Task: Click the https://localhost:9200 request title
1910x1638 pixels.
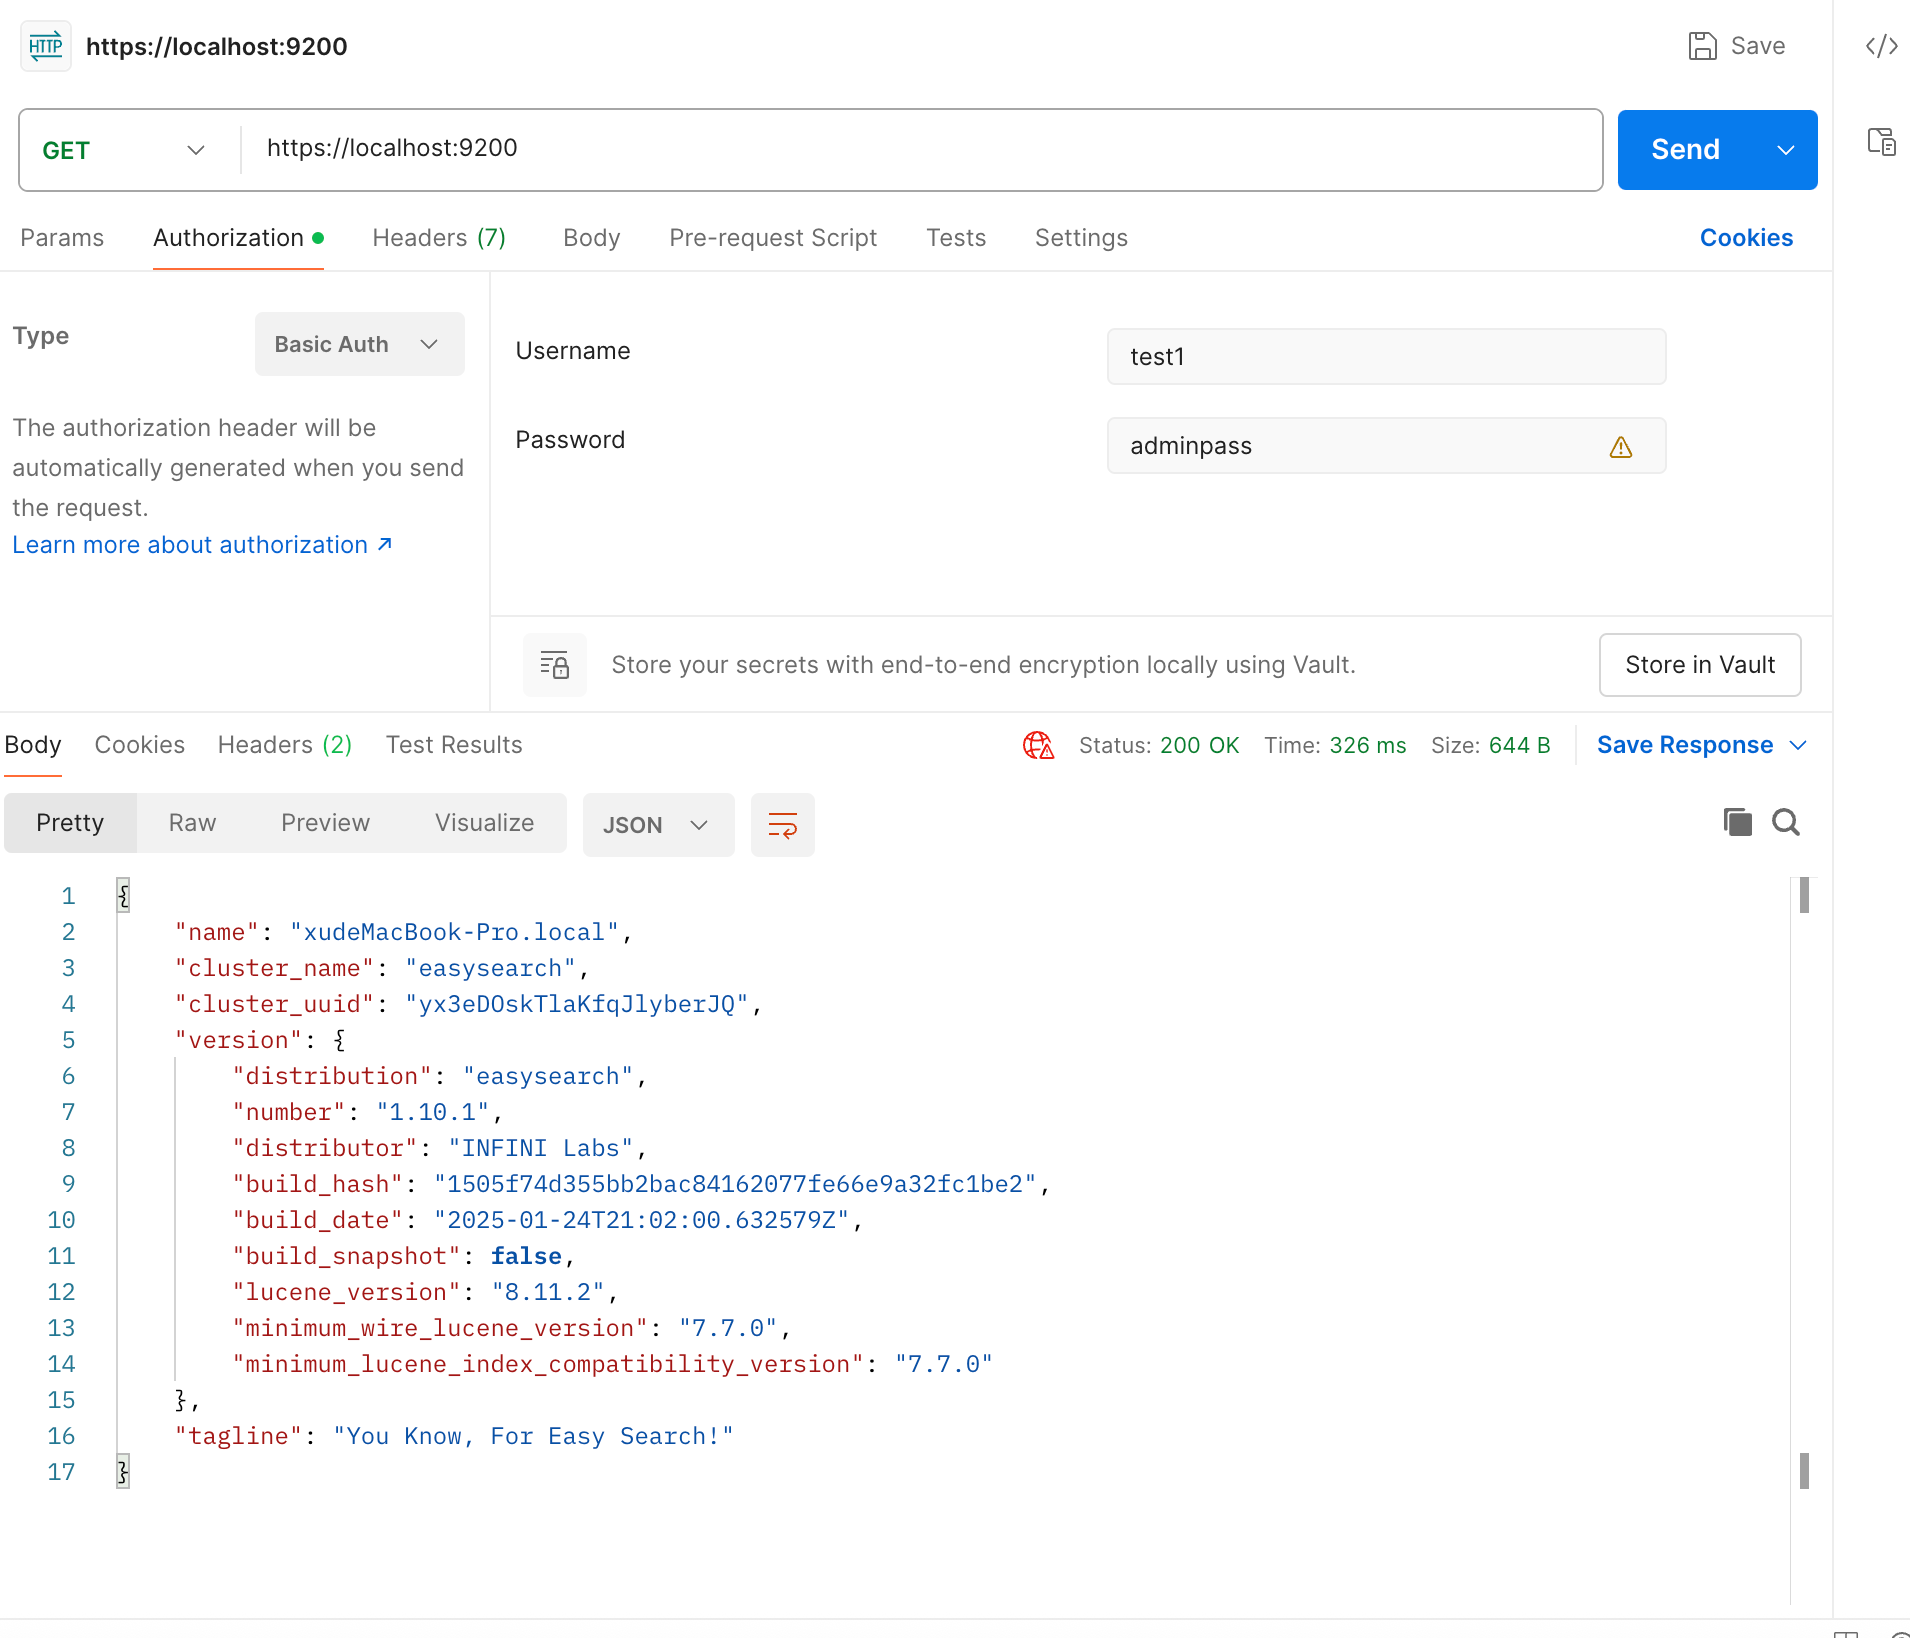Action: coord(217,46)
